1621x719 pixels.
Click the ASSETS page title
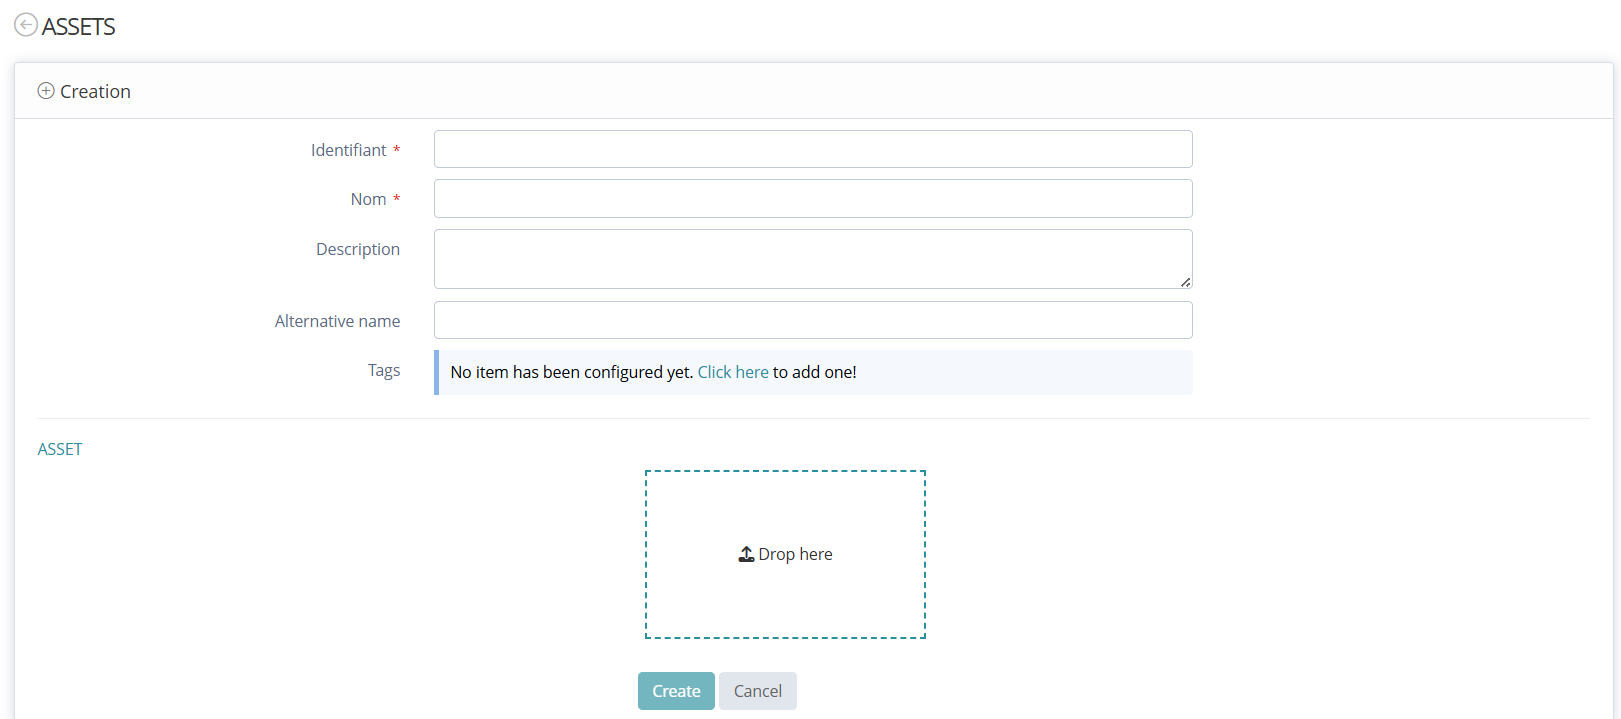tap(79, 27)
